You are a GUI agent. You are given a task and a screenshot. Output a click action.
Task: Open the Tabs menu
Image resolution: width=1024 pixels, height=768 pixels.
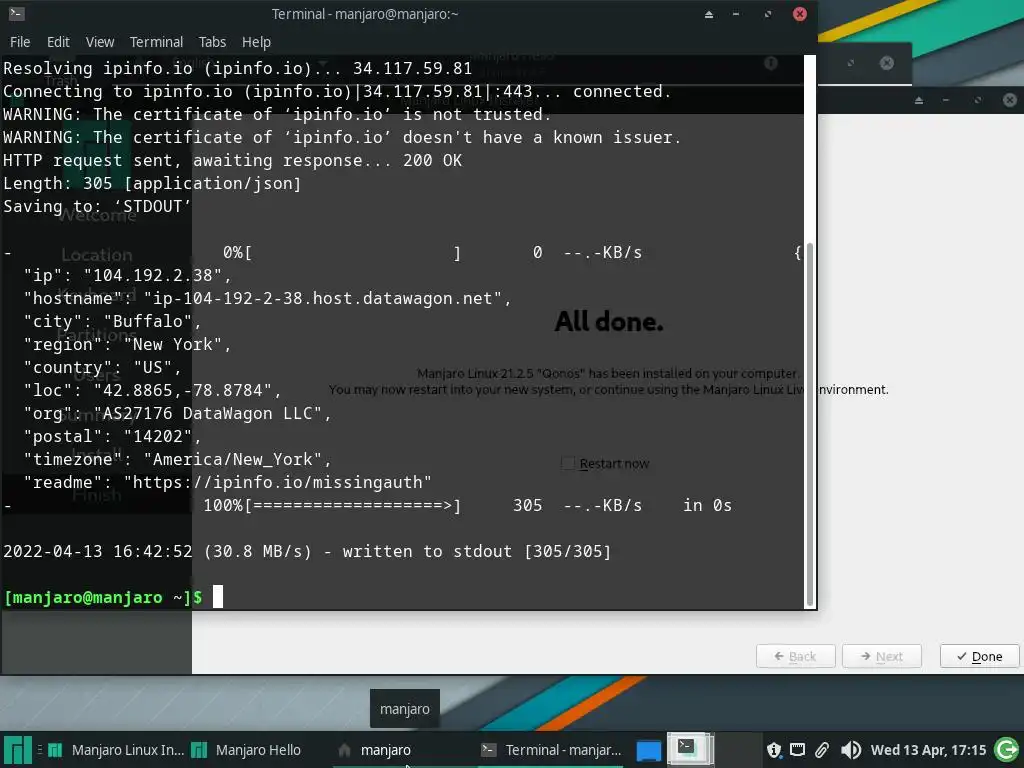pyautogui.click(x=212, y=42)
